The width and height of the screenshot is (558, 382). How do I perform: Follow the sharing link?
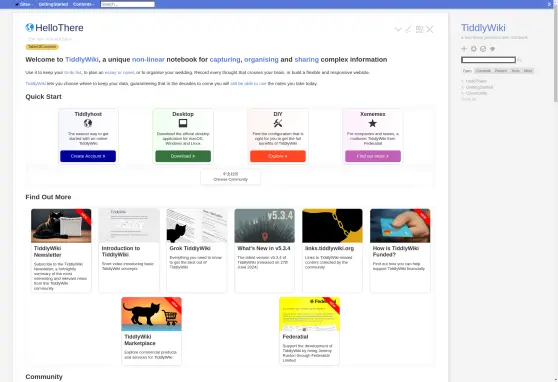(306, 59)
